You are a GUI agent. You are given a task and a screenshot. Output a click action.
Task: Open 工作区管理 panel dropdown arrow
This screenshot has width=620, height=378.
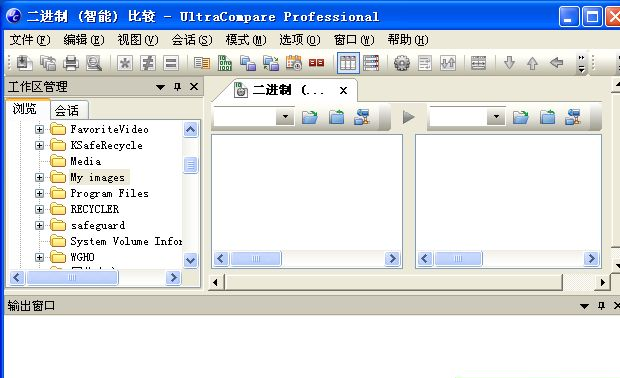tap(160, 87)
